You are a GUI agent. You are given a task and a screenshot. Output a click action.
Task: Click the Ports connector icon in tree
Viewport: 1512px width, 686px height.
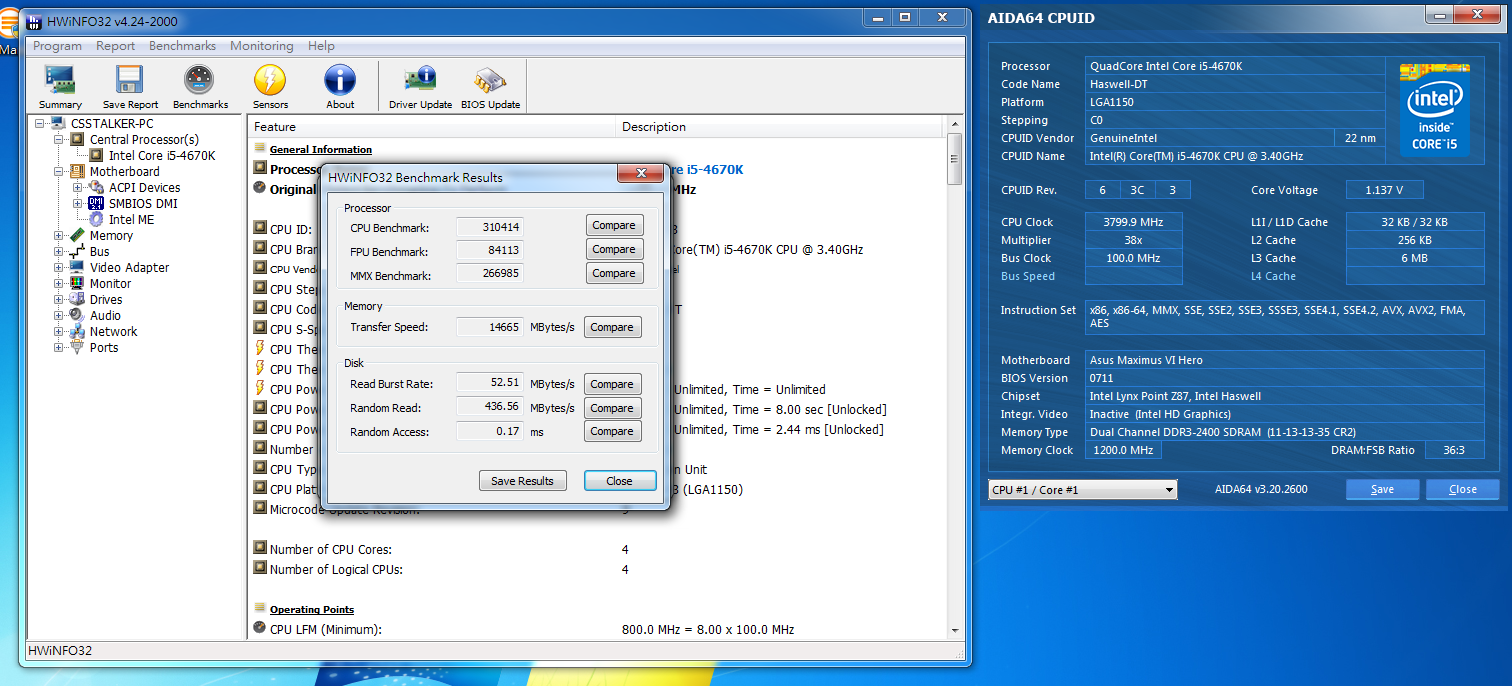tap(77, 347)
